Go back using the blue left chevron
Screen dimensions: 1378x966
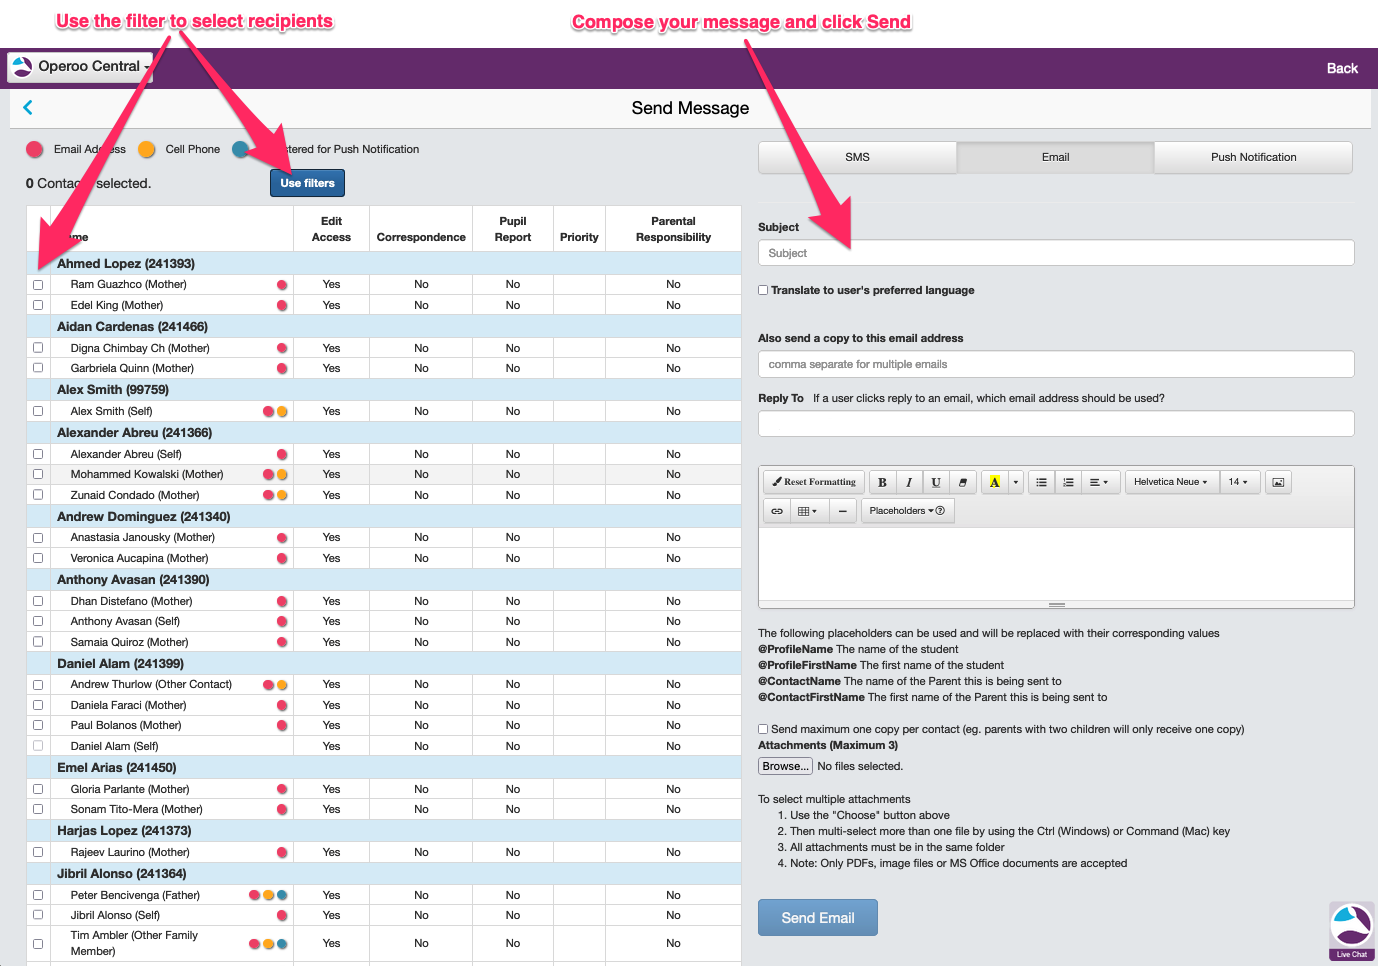(x=28, y=108)
